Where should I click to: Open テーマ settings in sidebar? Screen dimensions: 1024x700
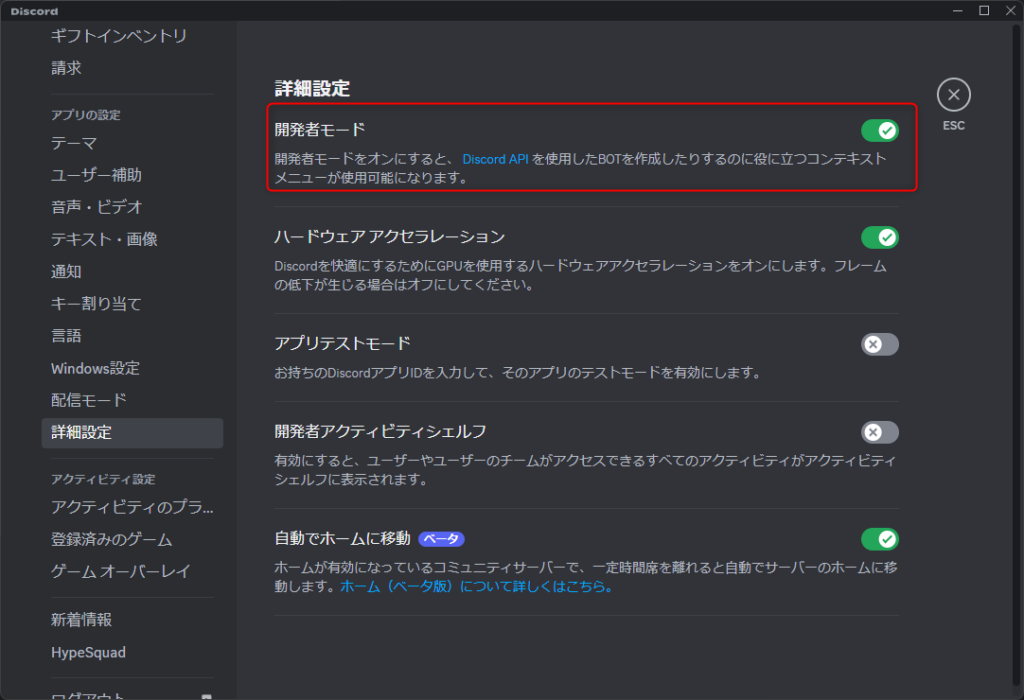[75, 143]
